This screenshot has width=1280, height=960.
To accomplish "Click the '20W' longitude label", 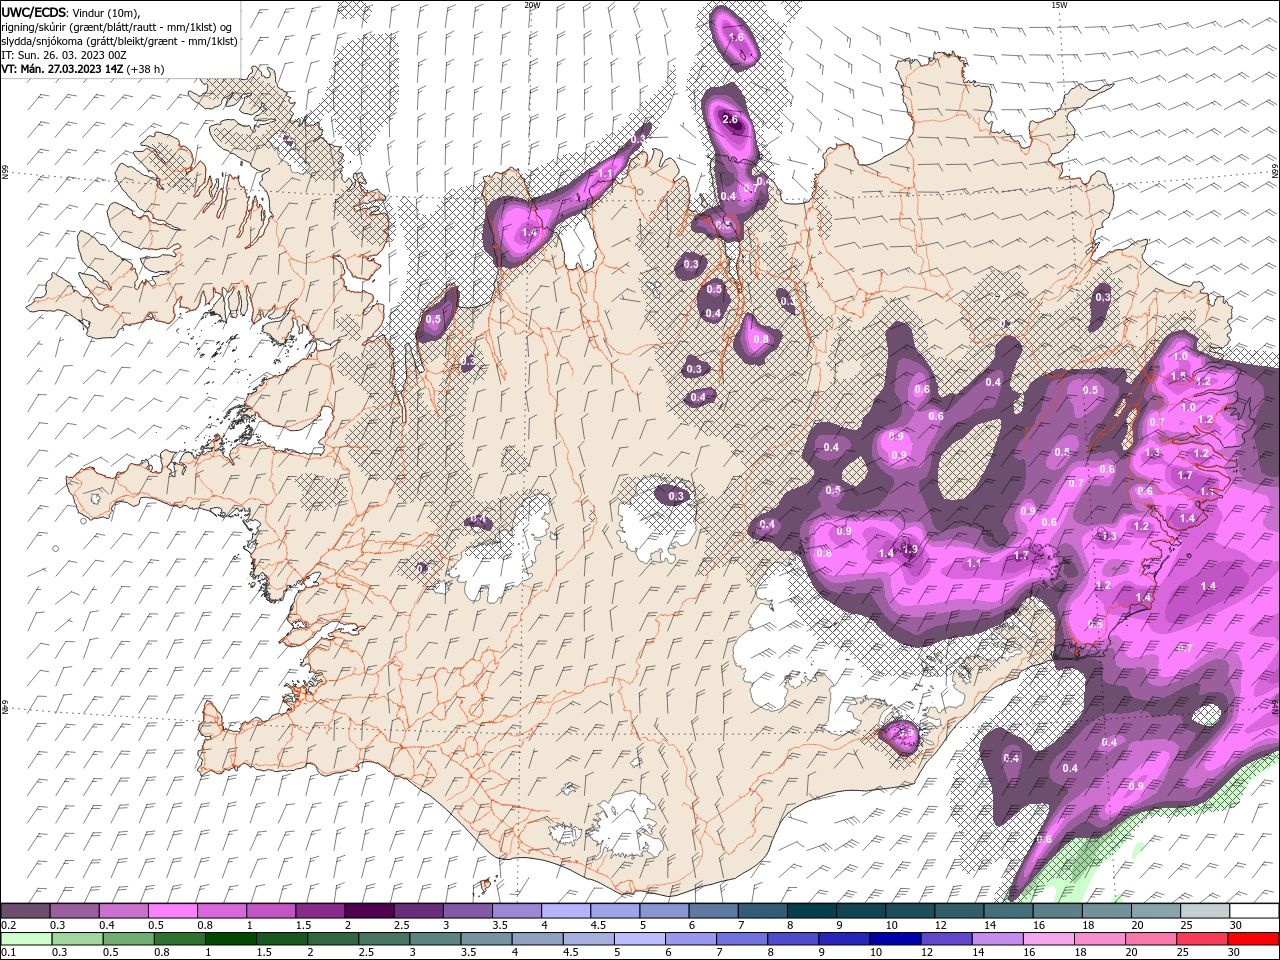I will pyautogui.click(x=532, y=5).
